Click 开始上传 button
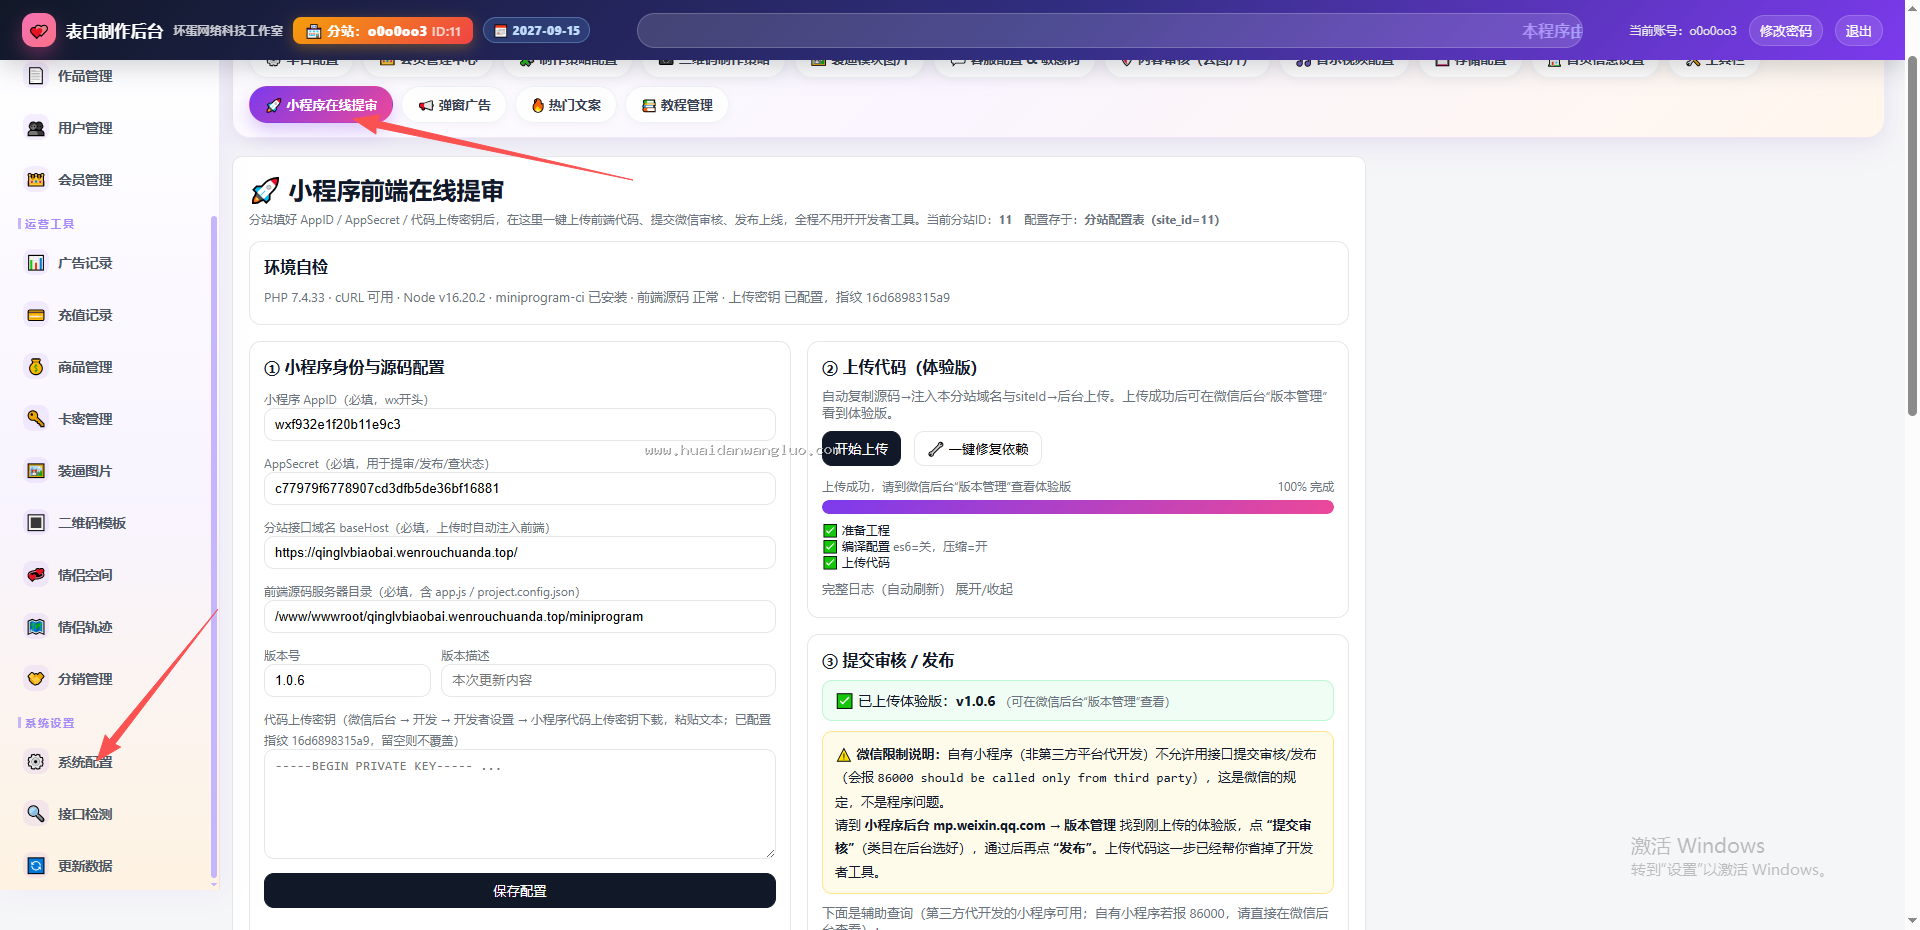The height and width of the screenshot is (930, 1920). coord(861,449)
